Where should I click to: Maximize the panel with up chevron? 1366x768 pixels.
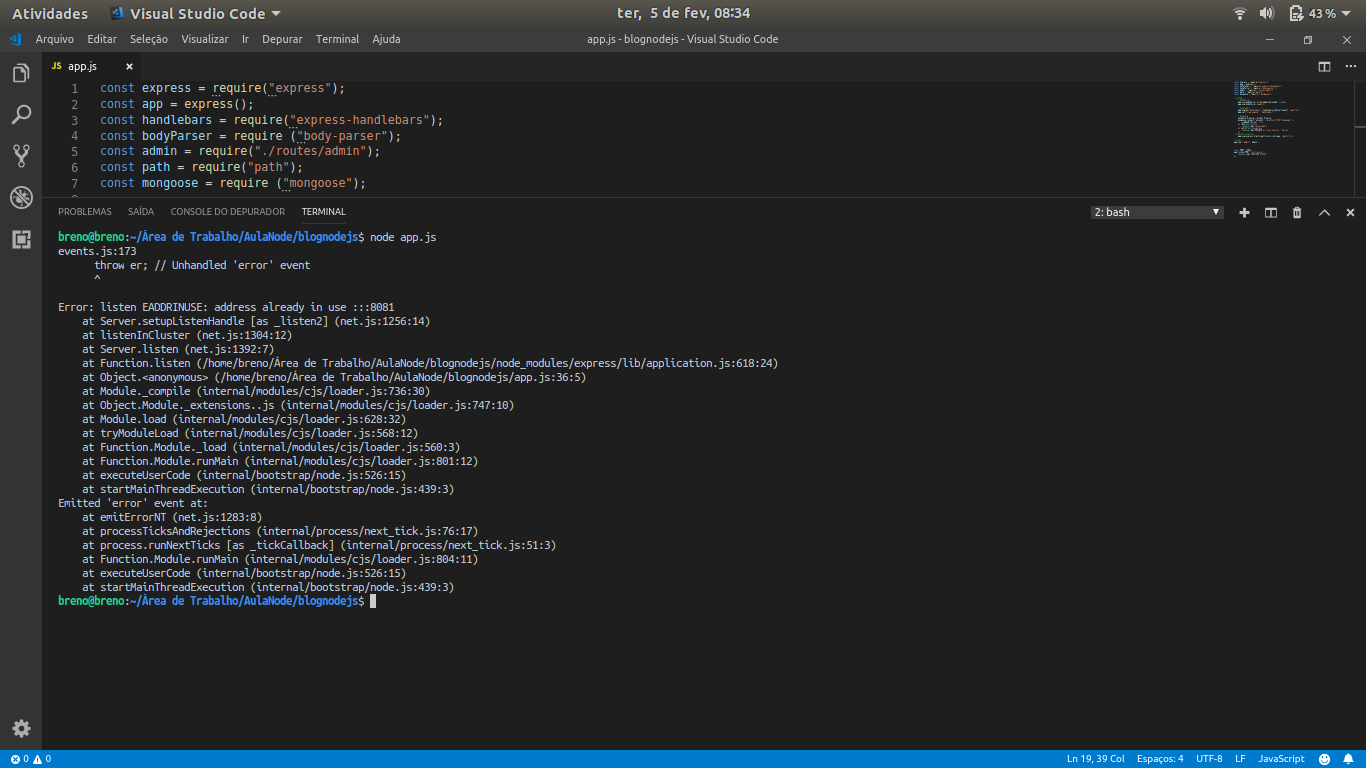click(x=1324, y=212)
